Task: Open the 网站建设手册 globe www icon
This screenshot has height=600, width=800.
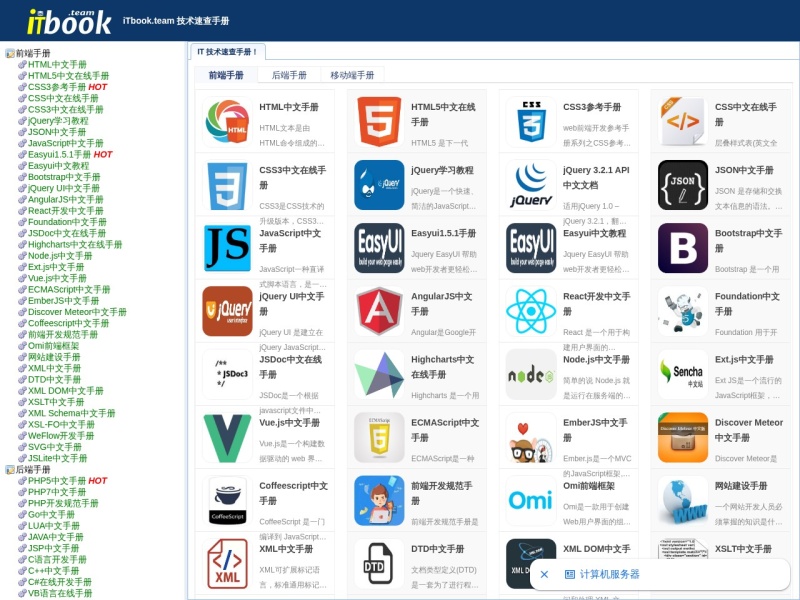Action: (x=683, y=501)
